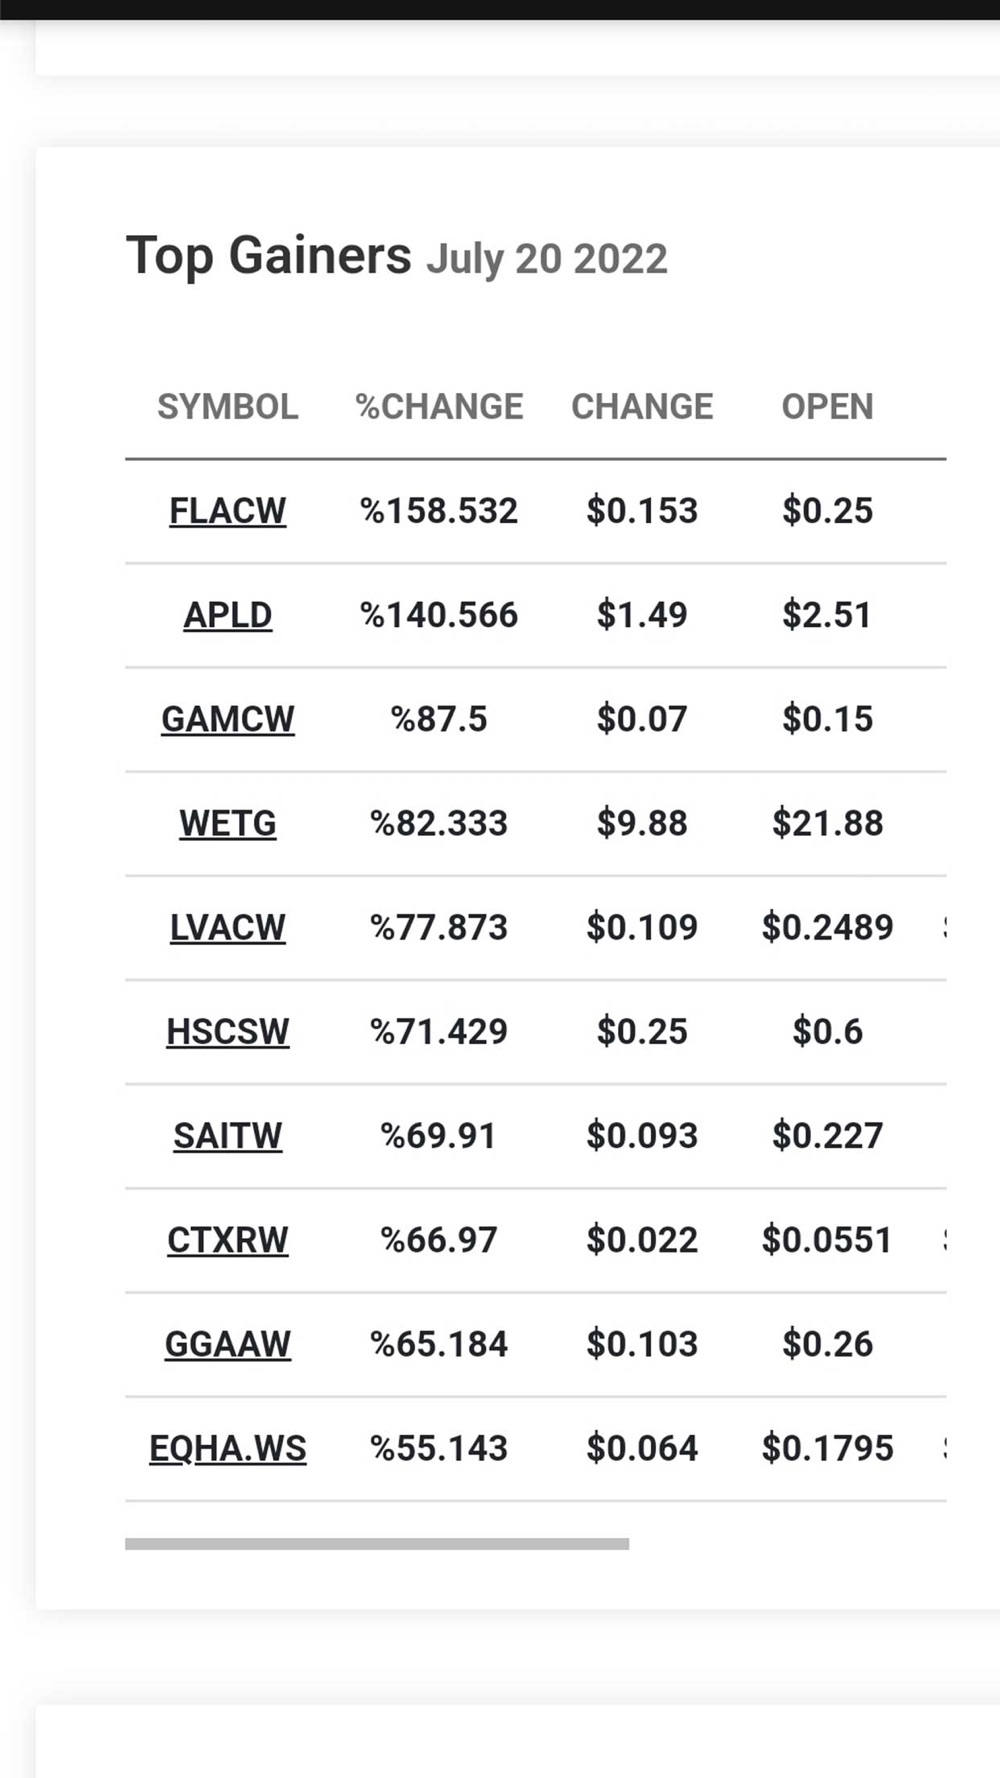This screenshot has height=1778, width=1000.
Task: Click the table's horizontal scrollbar
Action: [x=377, y=1544]
